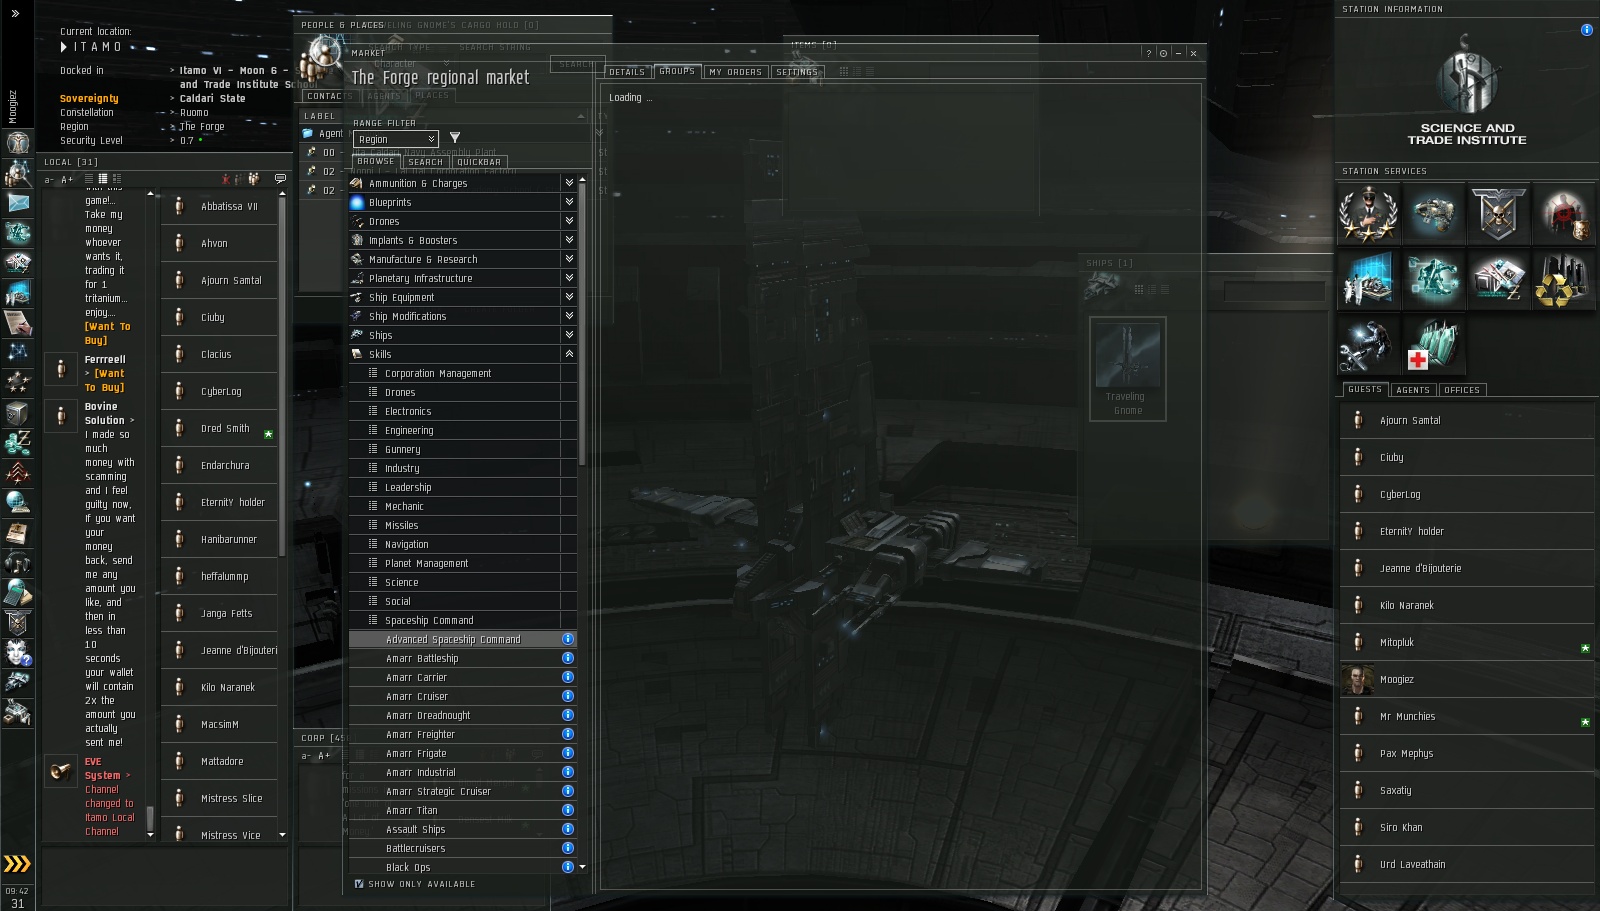Toggle the third Local list view mode

pyautogui.click(x=116, y=179)
